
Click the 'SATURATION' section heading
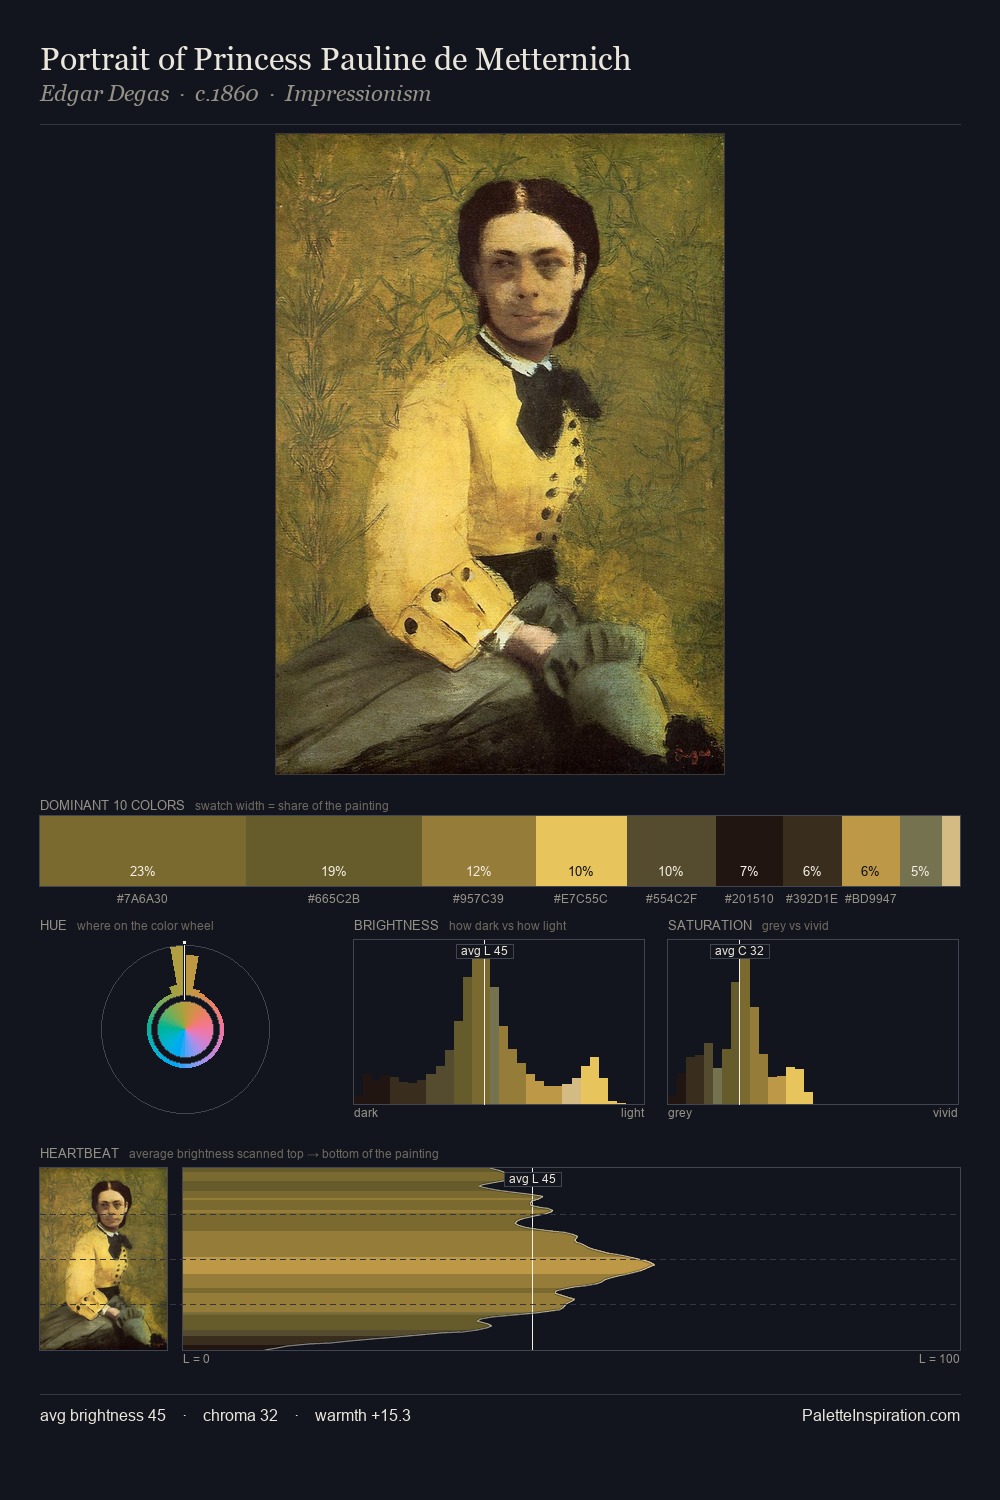(x=710, y=925)
